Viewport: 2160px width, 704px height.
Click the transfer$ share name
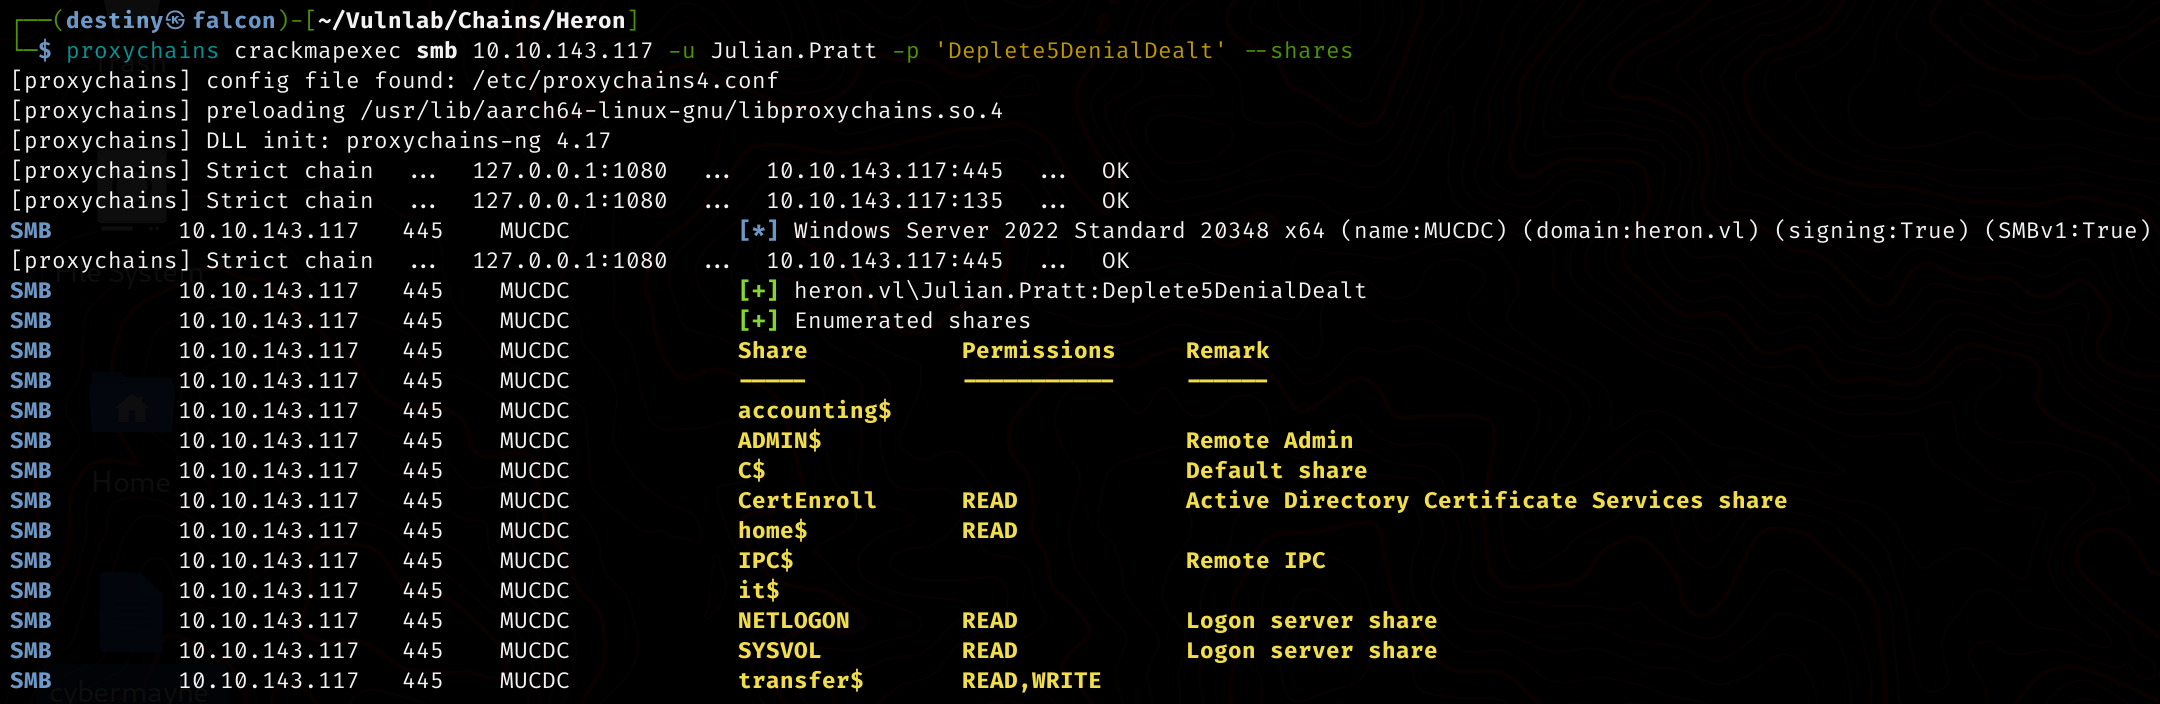coord(800,681)
